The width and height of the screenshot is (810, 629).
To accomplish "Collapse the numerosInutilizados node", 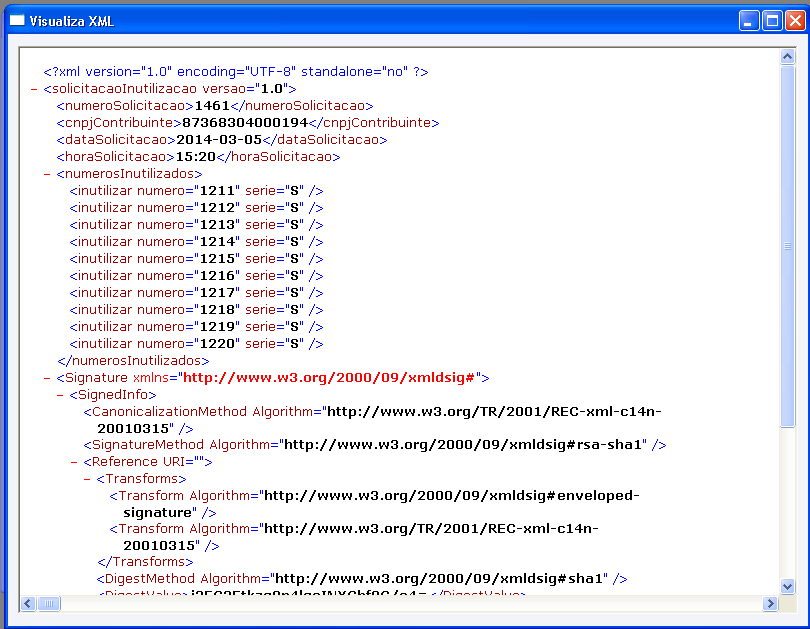I will coord(47,175).
